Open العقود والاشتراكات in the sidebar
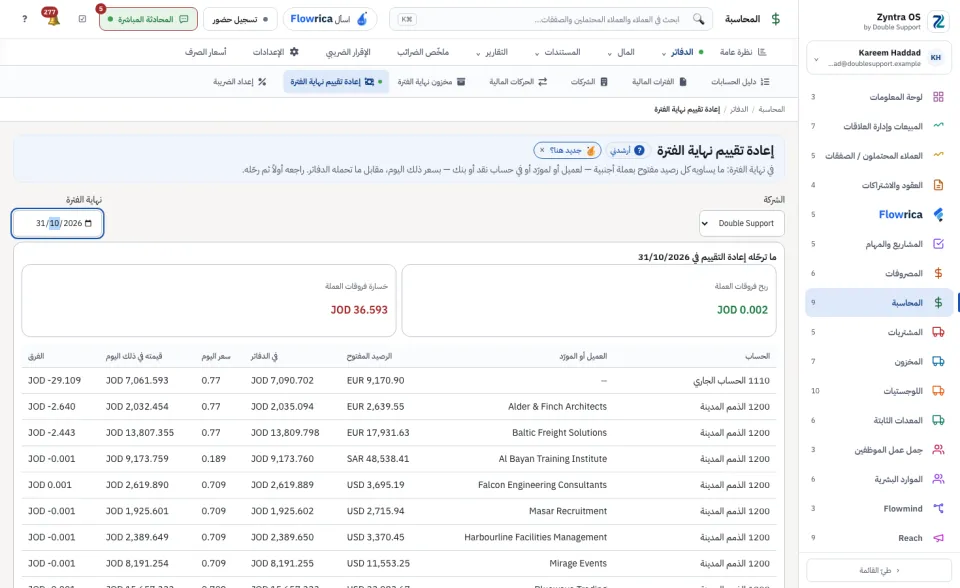This screenshot has height=588, width=960. (x=879, y=185)
